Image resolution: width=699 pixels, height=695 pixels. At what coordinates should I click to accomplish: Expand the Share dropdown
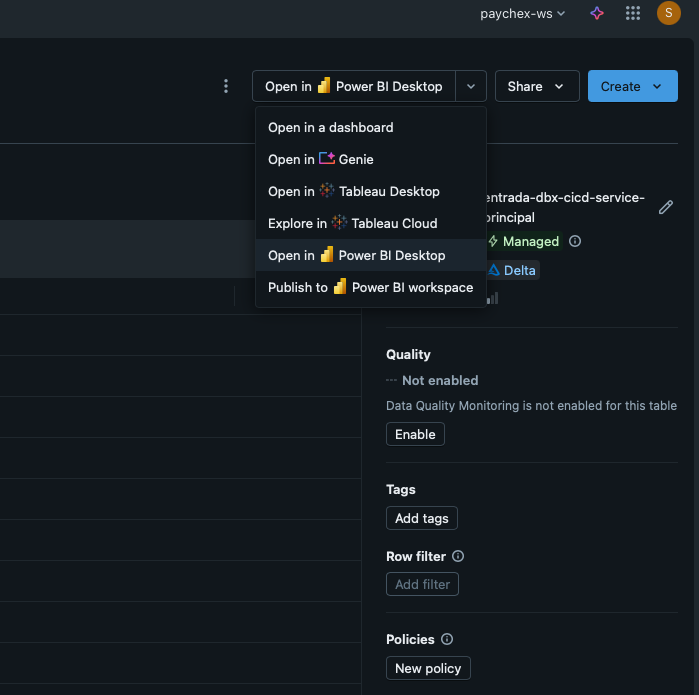(x=536, y=86)
